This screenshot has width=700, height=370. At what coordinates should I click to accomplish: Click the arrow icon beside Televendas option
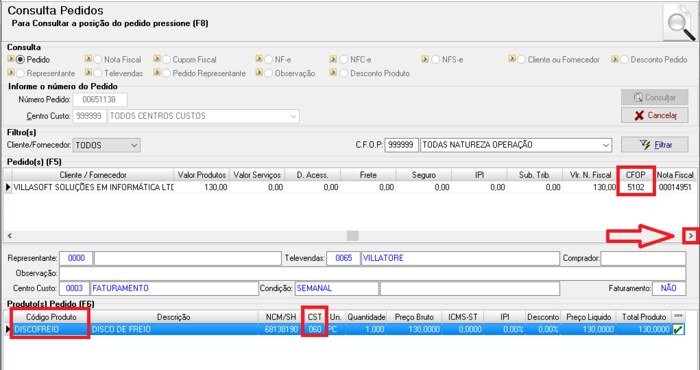88,72
